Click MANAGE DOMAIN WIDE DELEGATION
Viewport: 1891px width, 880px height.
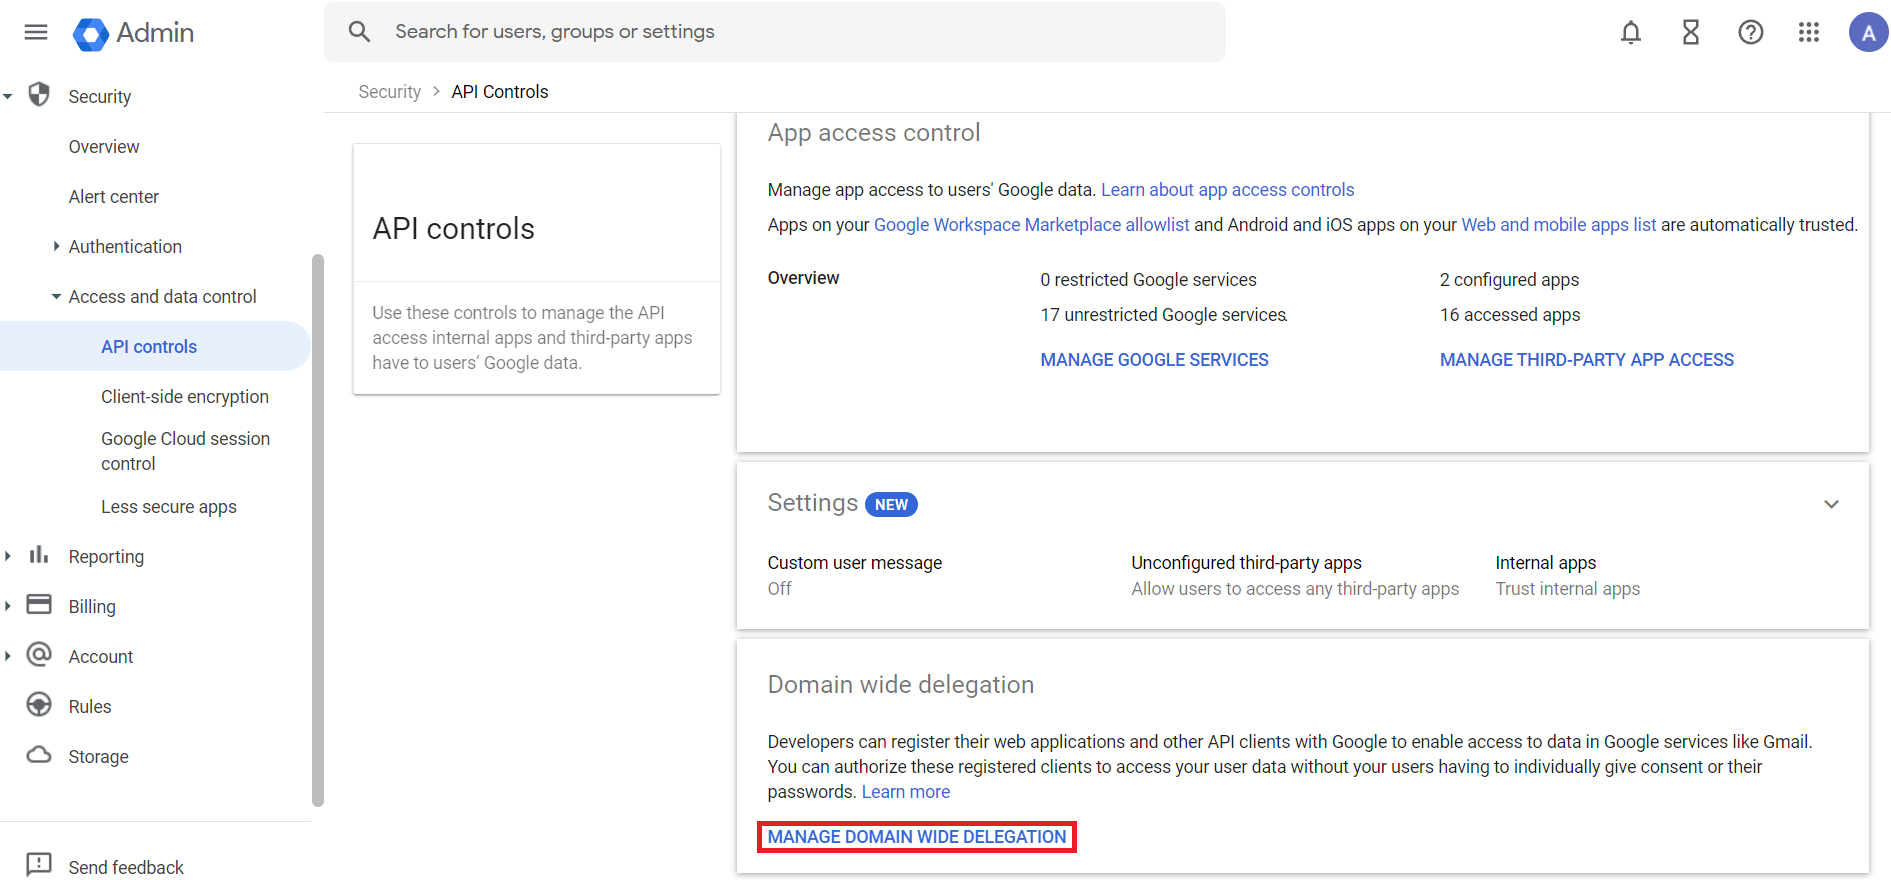click(917, 837)
